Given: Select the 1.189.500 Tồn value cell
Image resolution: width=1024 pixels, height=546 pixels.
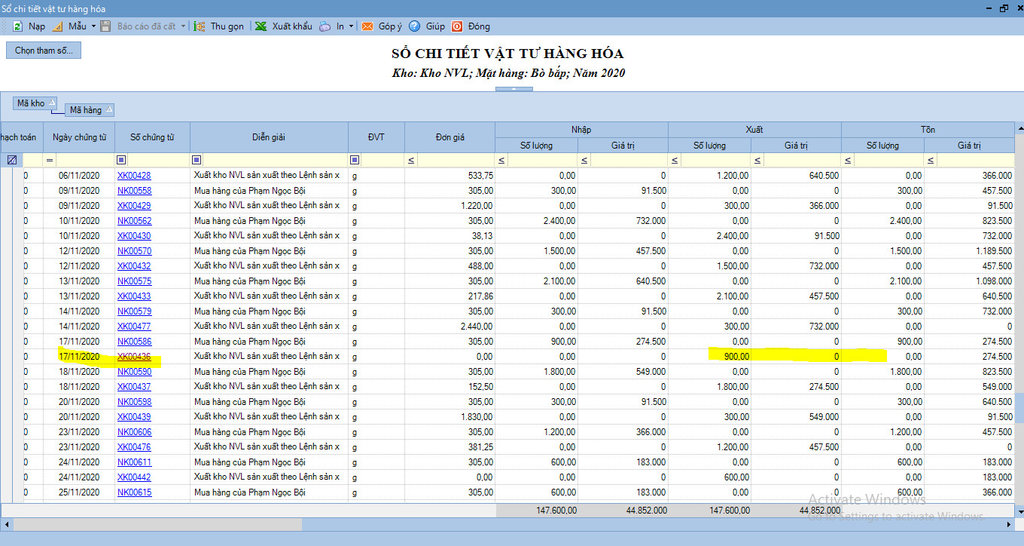Looking at the screenshot, I should pyautogui.click(x=970, y=251).
